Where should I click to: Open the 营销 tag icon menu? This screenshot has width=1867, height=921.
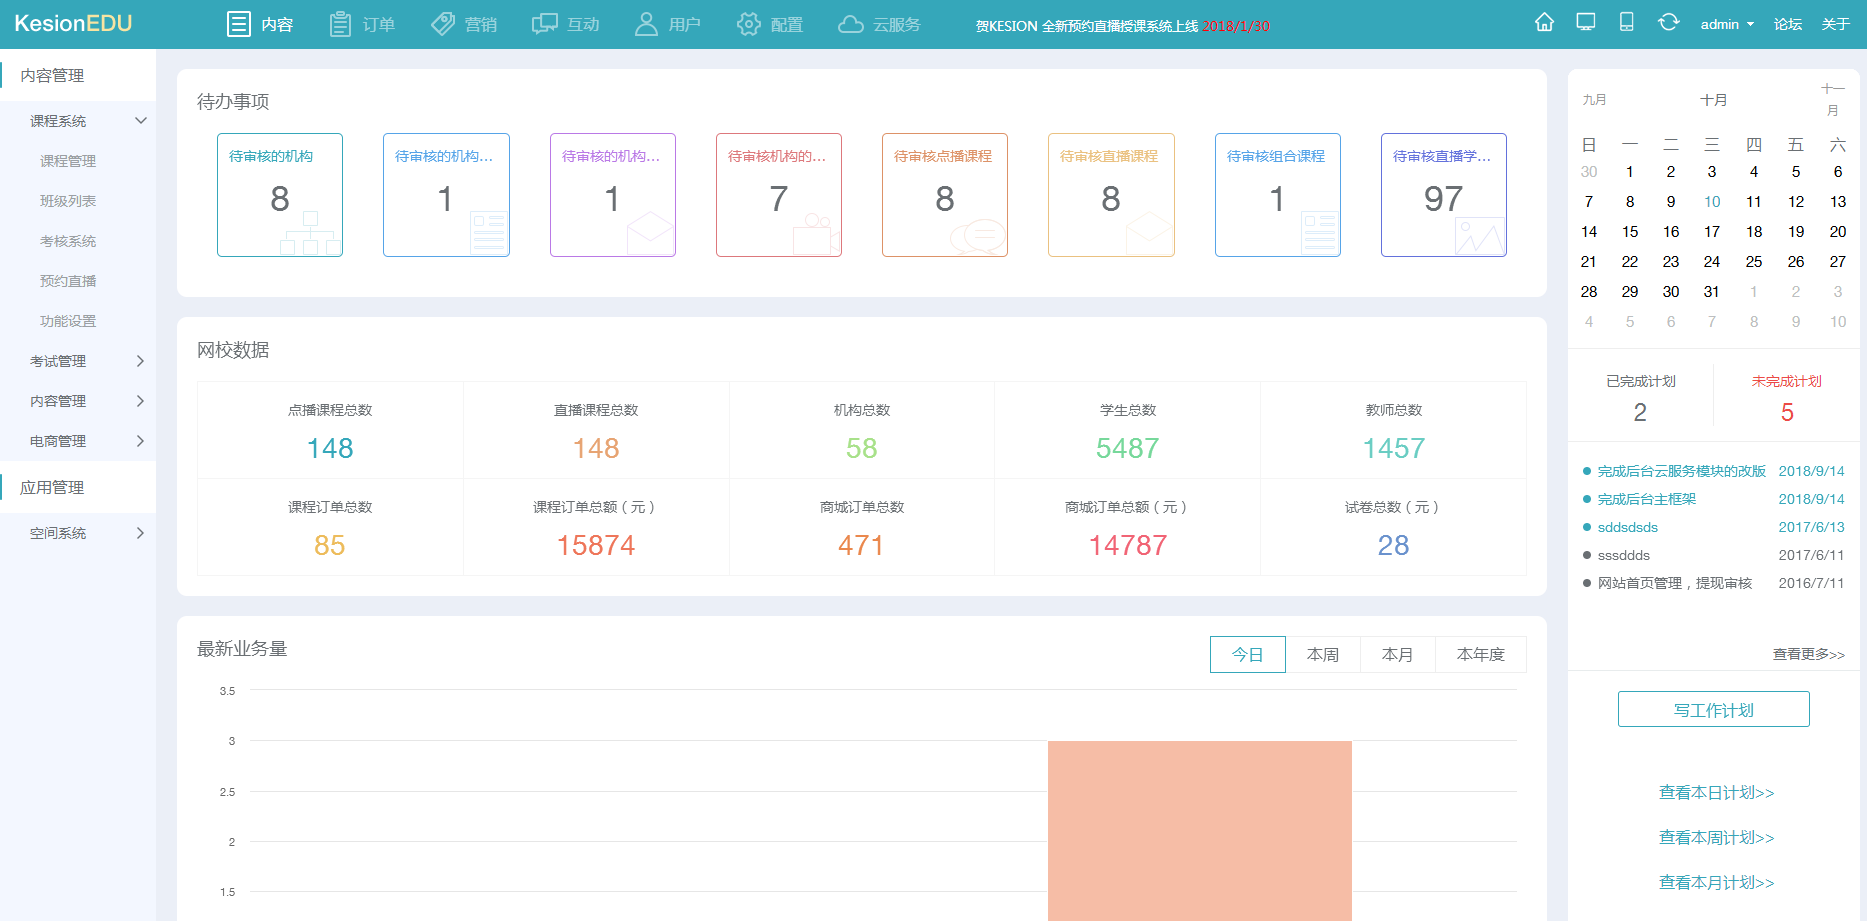[x=463, y=24]
